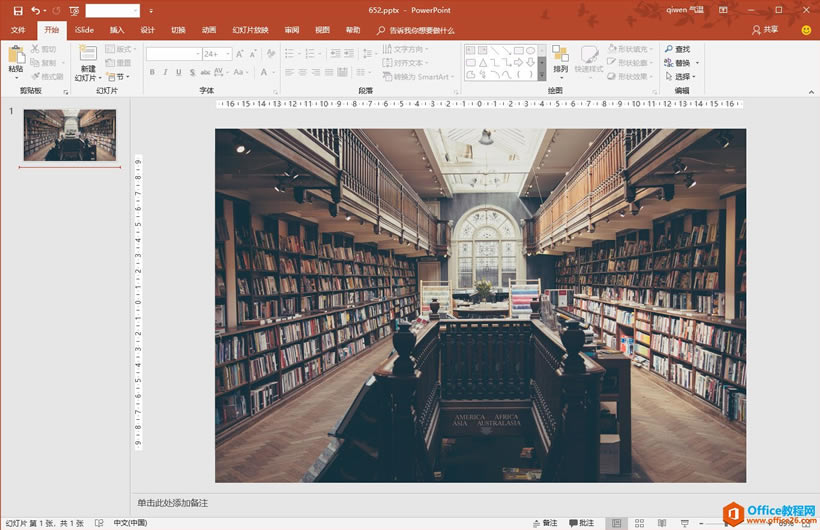Open the line spacing icon
The image size is (820, 530).
click(369, 54)
